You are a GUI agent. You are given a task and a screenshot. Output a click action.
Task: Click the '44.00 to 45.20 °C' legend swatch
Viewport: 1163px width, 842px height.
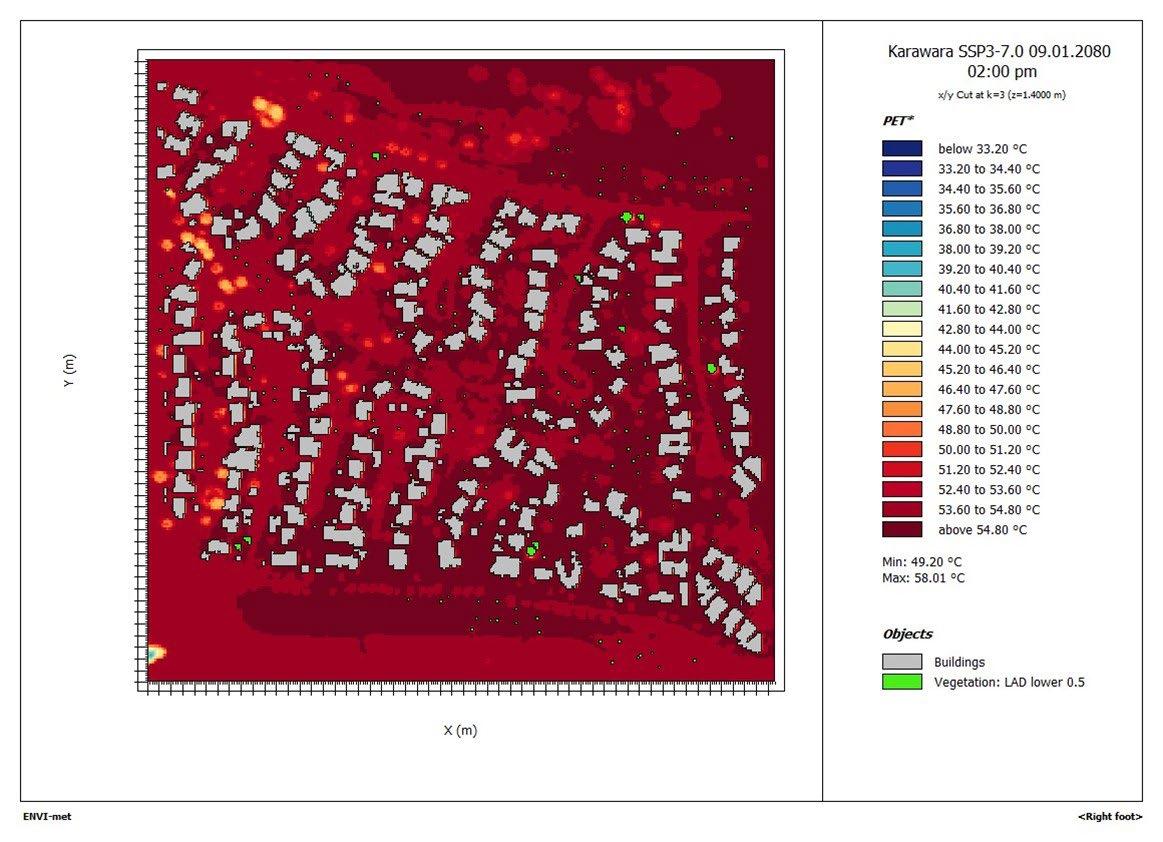[x=902, y=349]
